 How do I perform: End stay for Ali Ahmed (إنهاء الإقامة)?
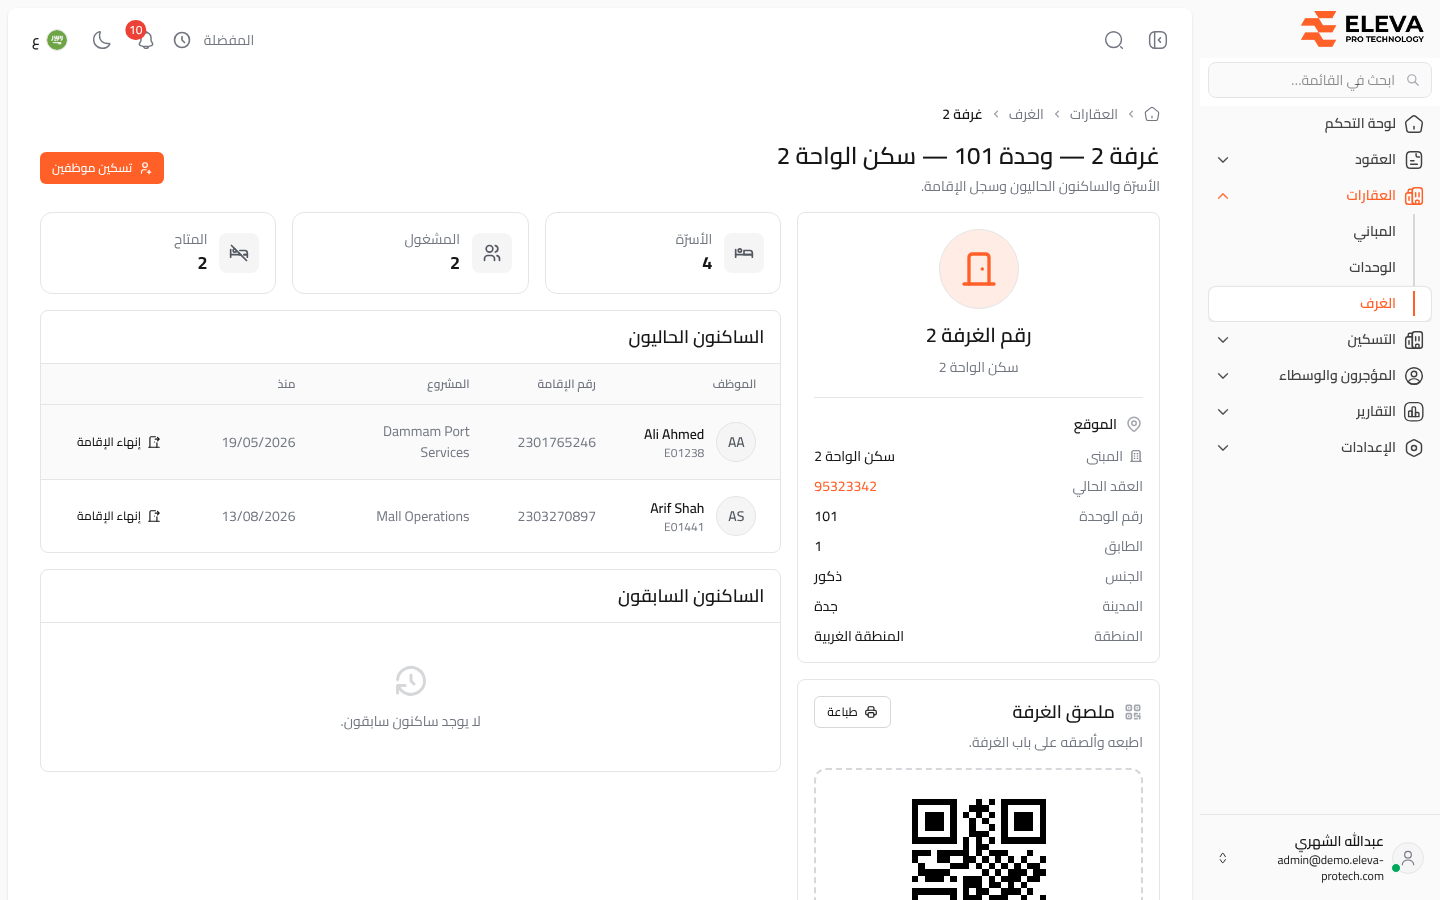pyautogui.click(x=118, y=442)
